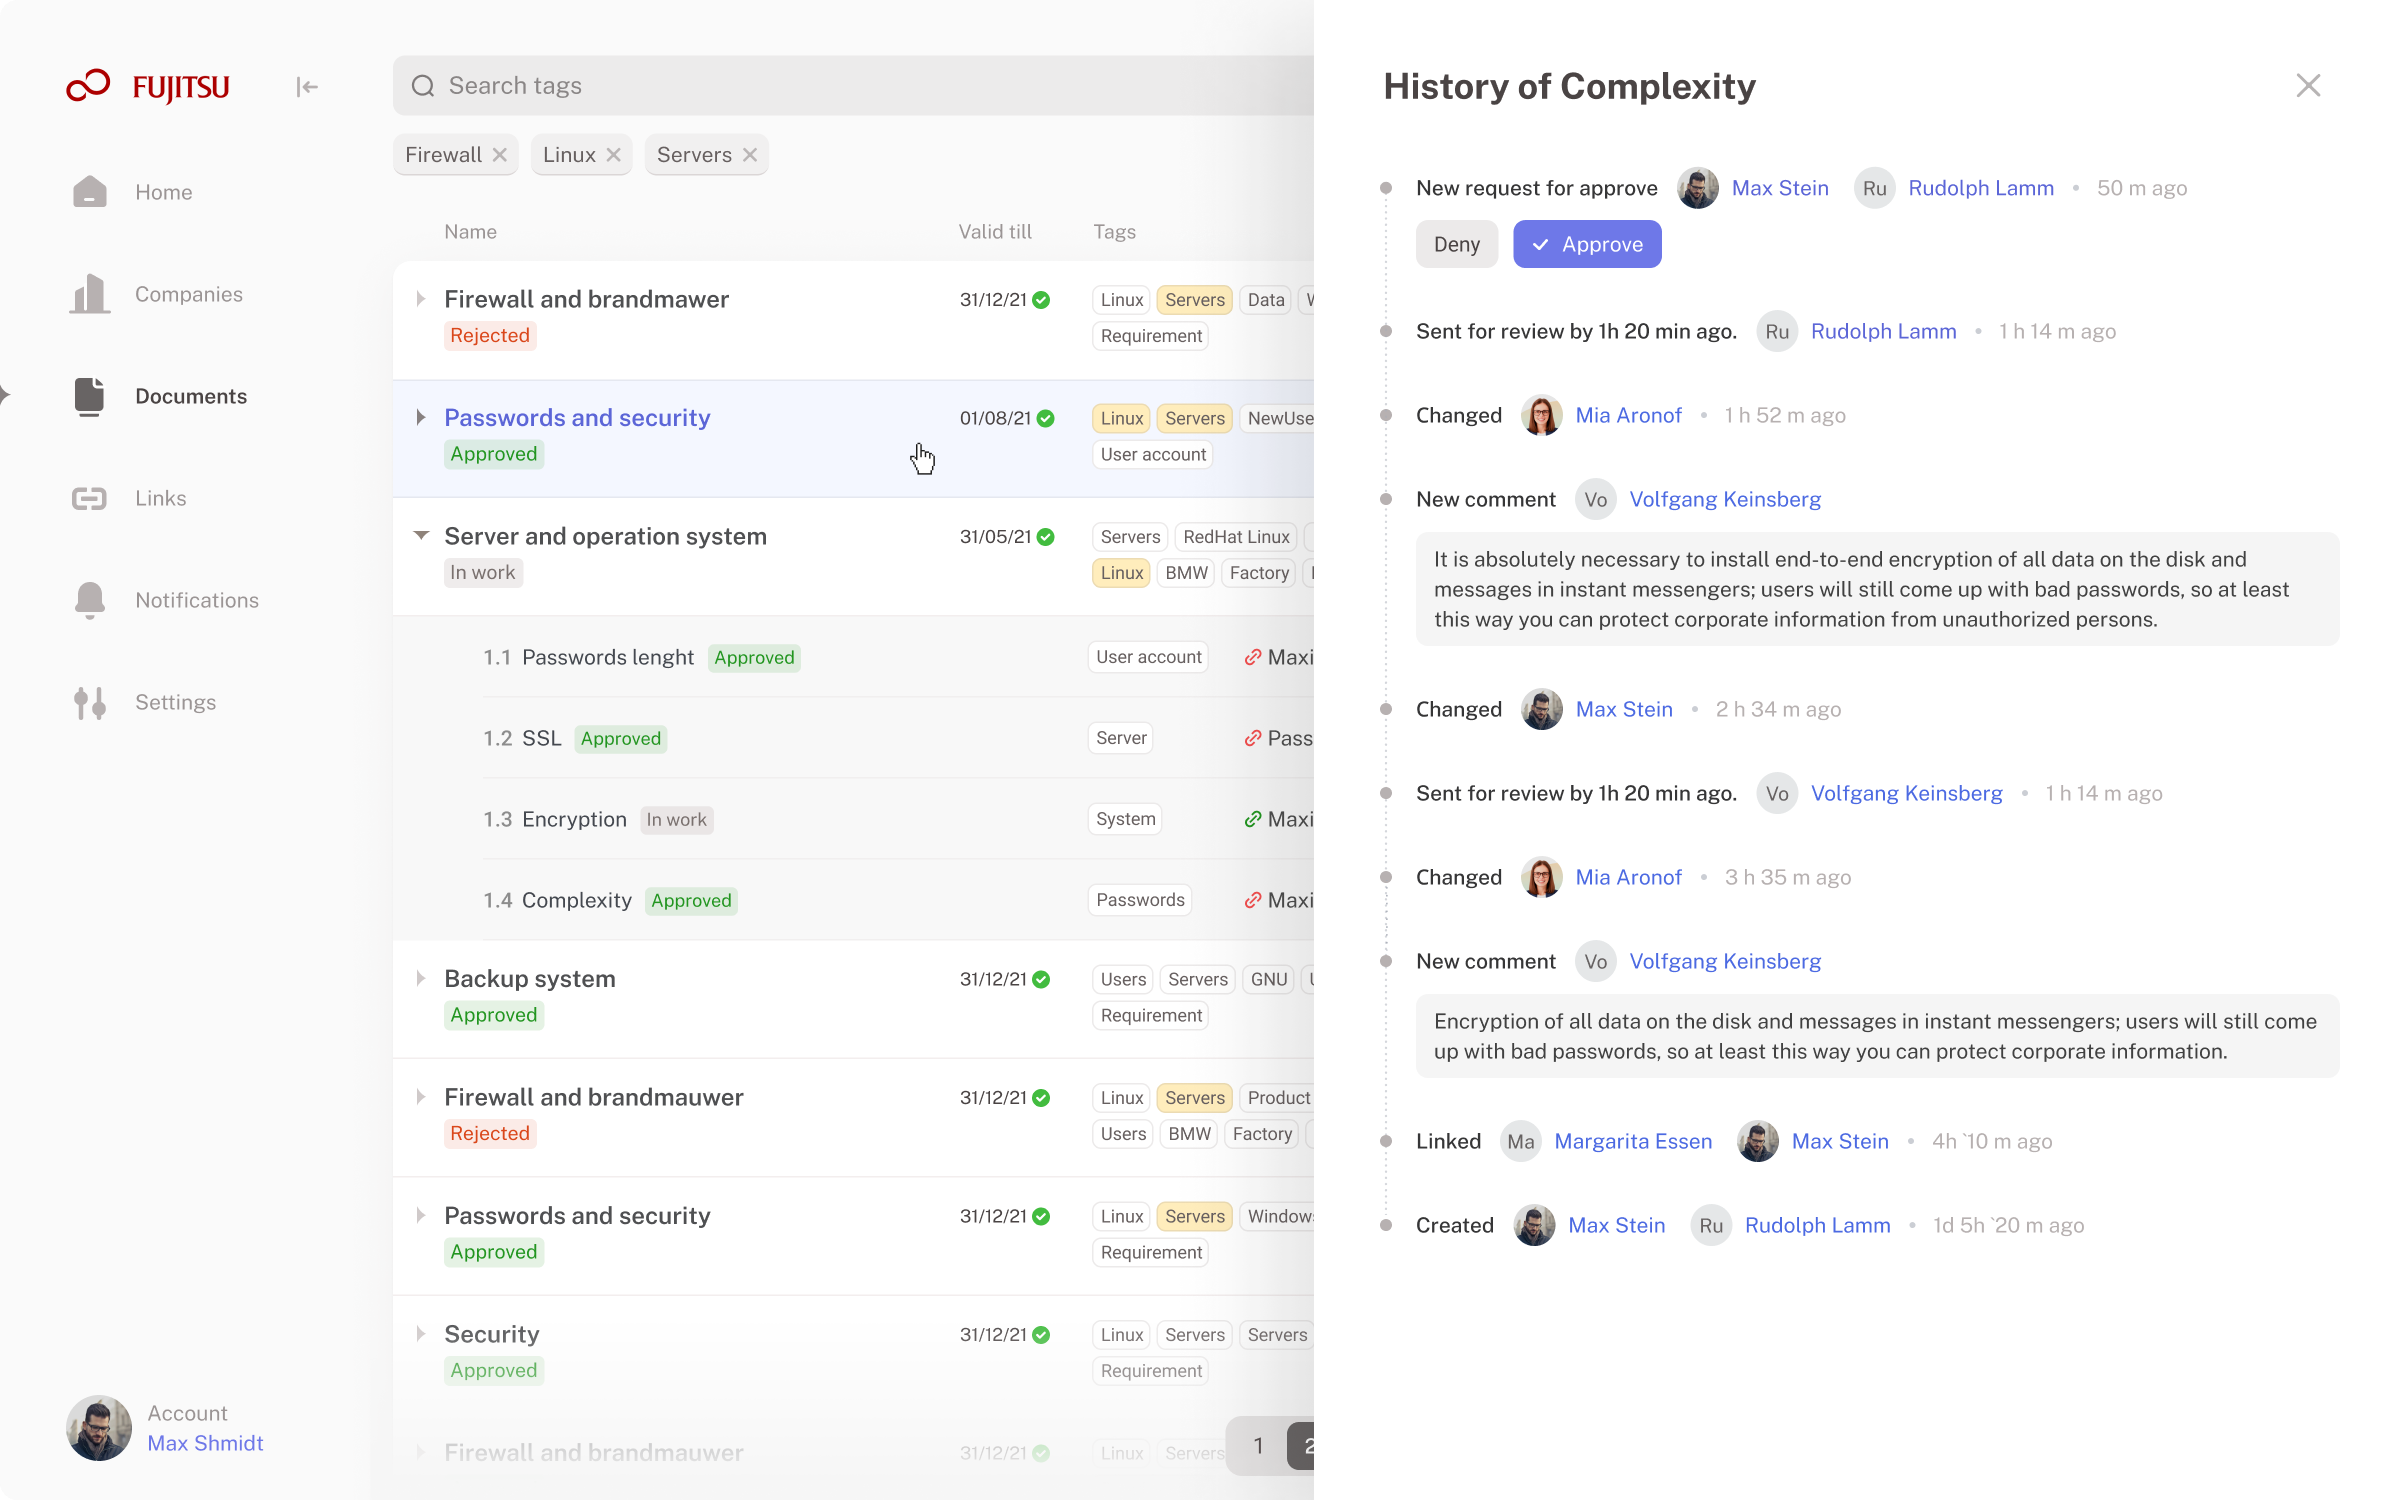2400x1500 pixels.
Task: Approve the new request
Action: click(1587, 244)
